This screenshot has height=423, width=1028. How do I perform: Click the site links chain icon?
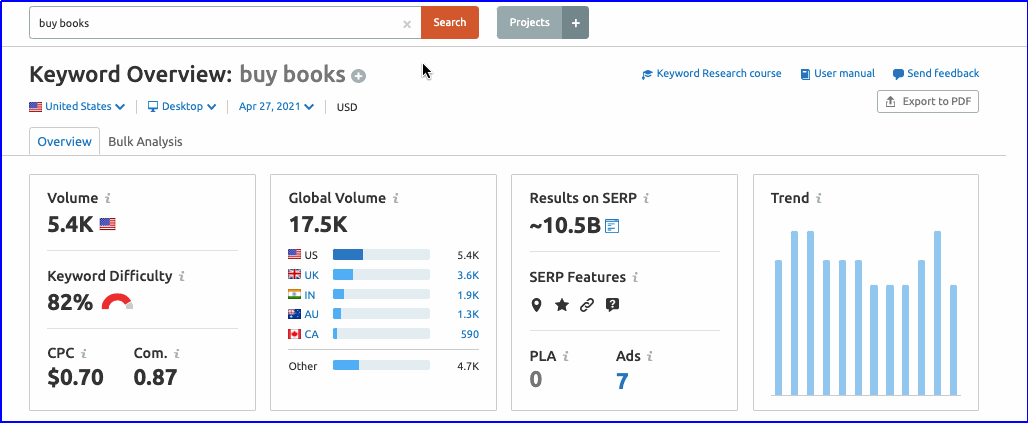587,305
